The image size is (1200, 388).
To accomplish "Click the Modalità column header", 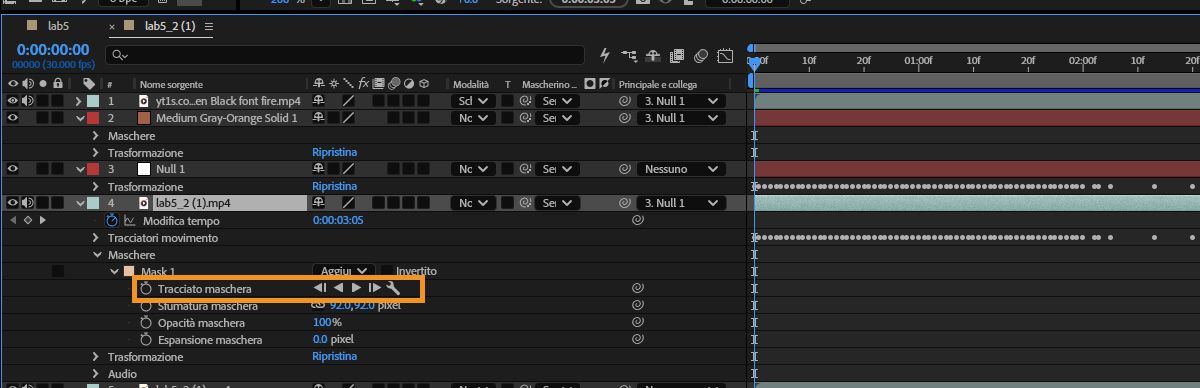I will pyautogui.click(x=471, y=84).
